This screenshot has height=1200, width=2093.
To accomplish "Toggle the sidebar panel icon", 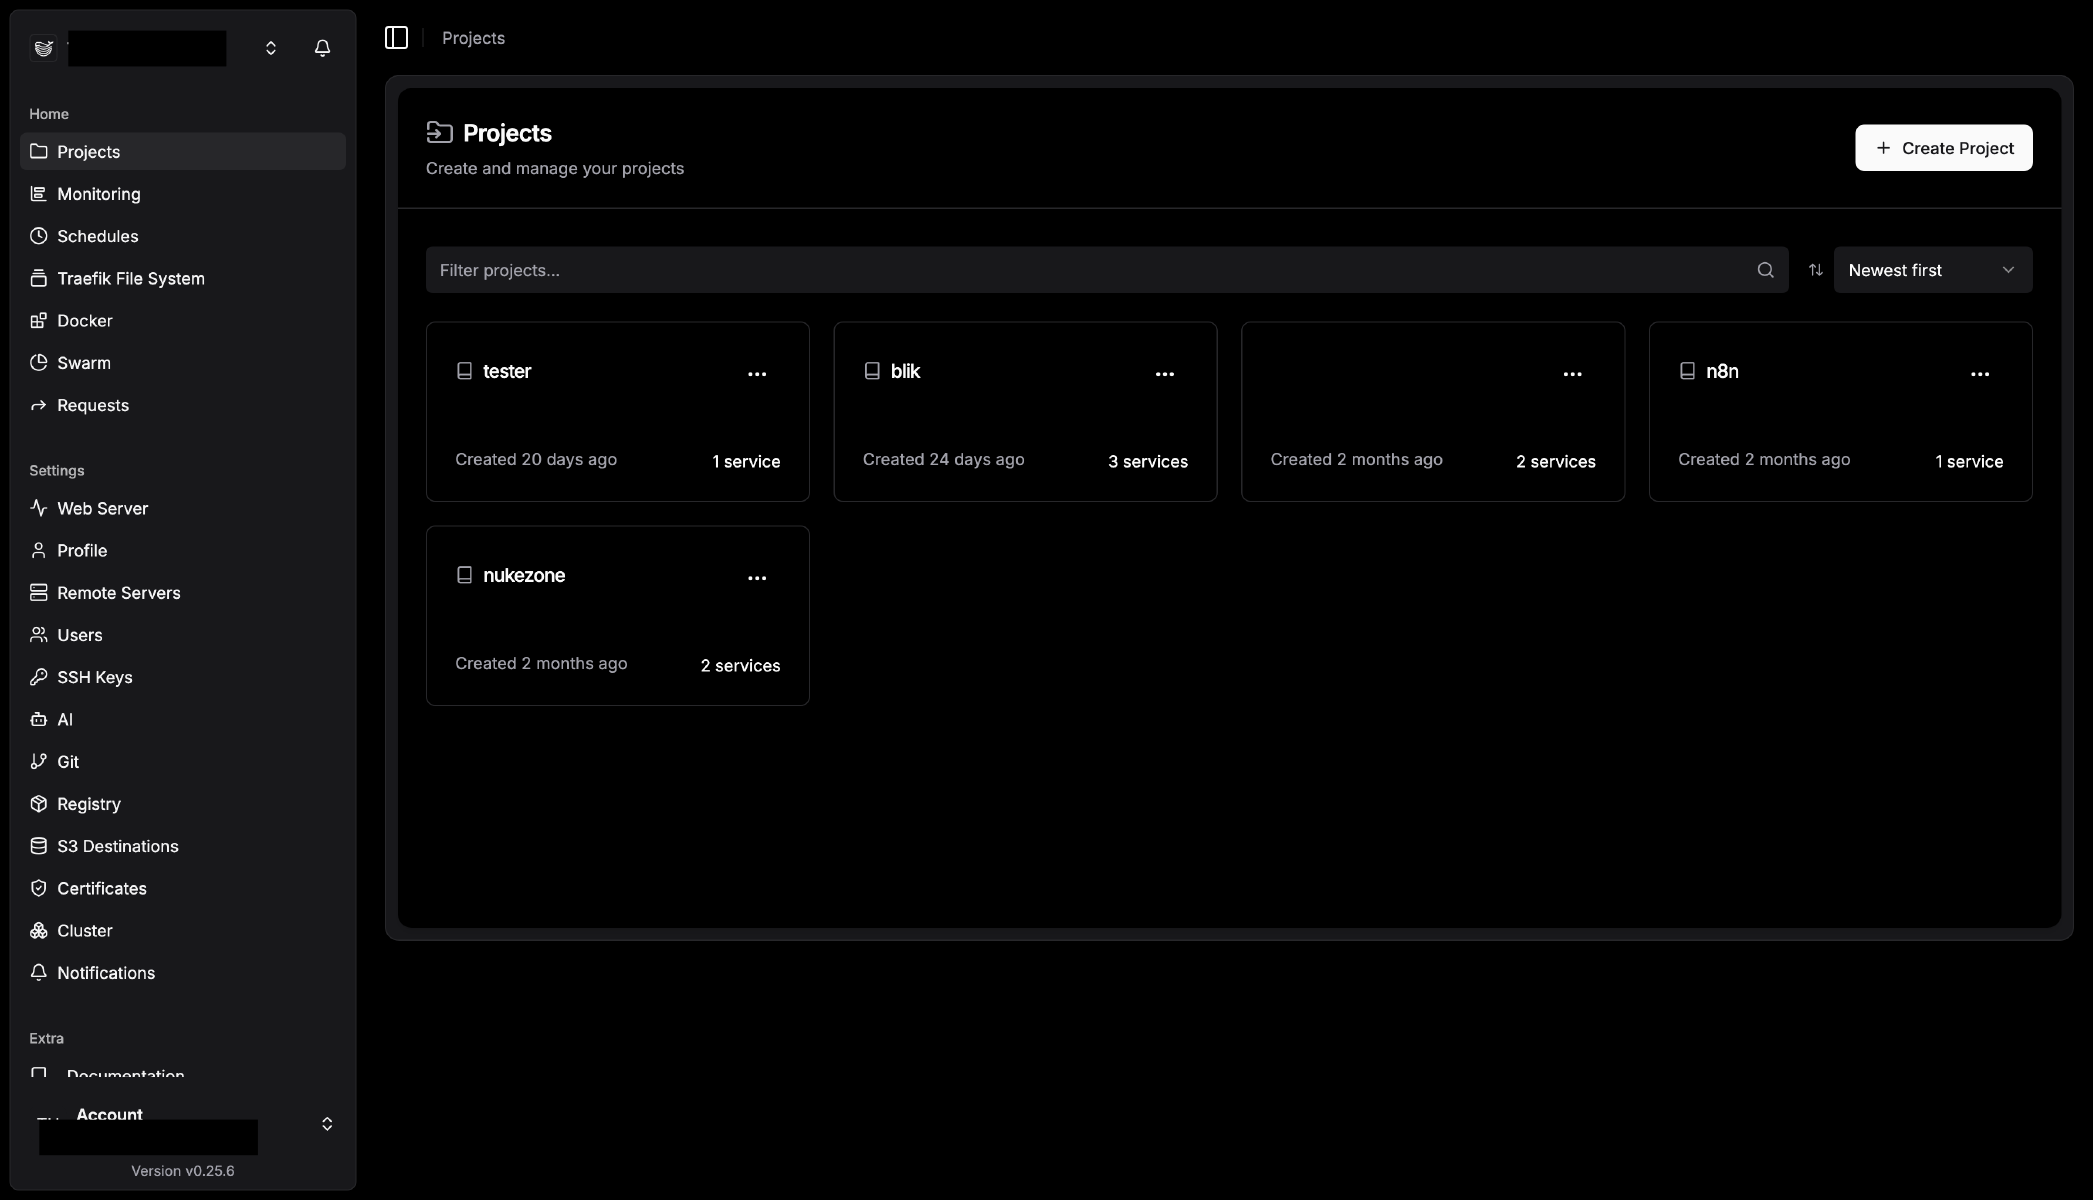I will click(396, 38).
